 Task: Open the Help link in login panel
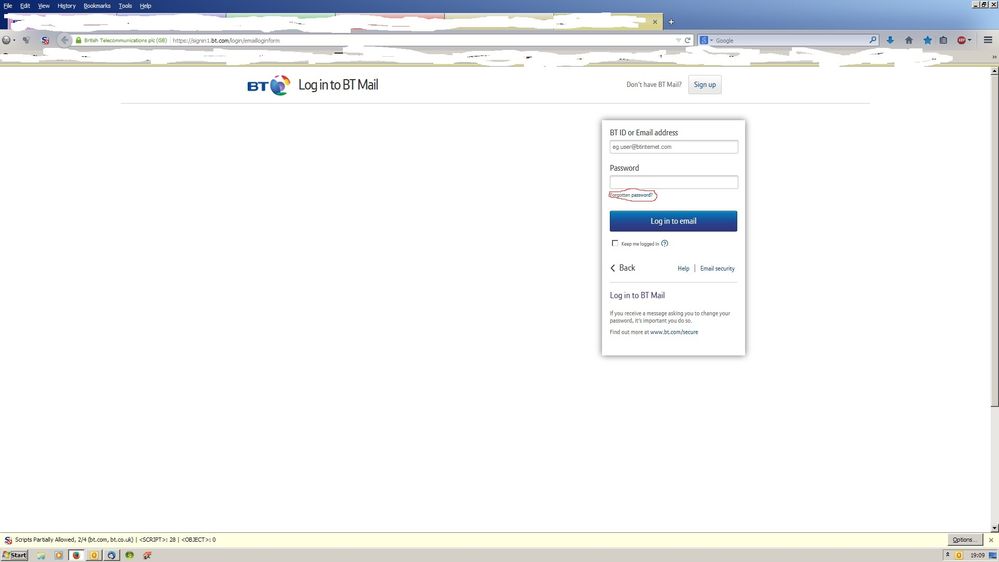click(x=683, y=269)
